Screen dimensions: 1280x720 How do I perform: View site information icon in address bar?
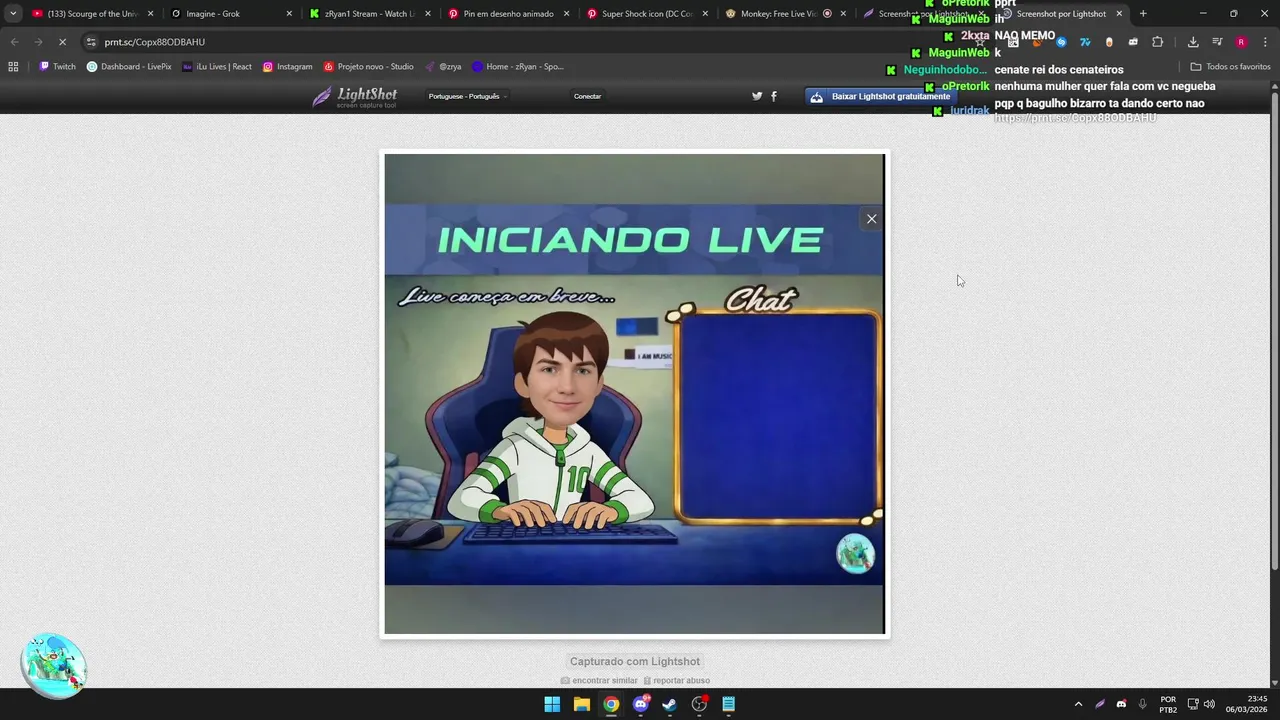(91, 42)
